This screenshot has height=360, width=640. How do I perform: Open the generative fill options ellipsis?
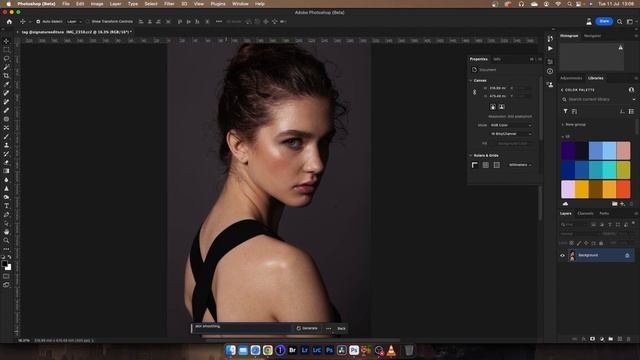(329, 329)
